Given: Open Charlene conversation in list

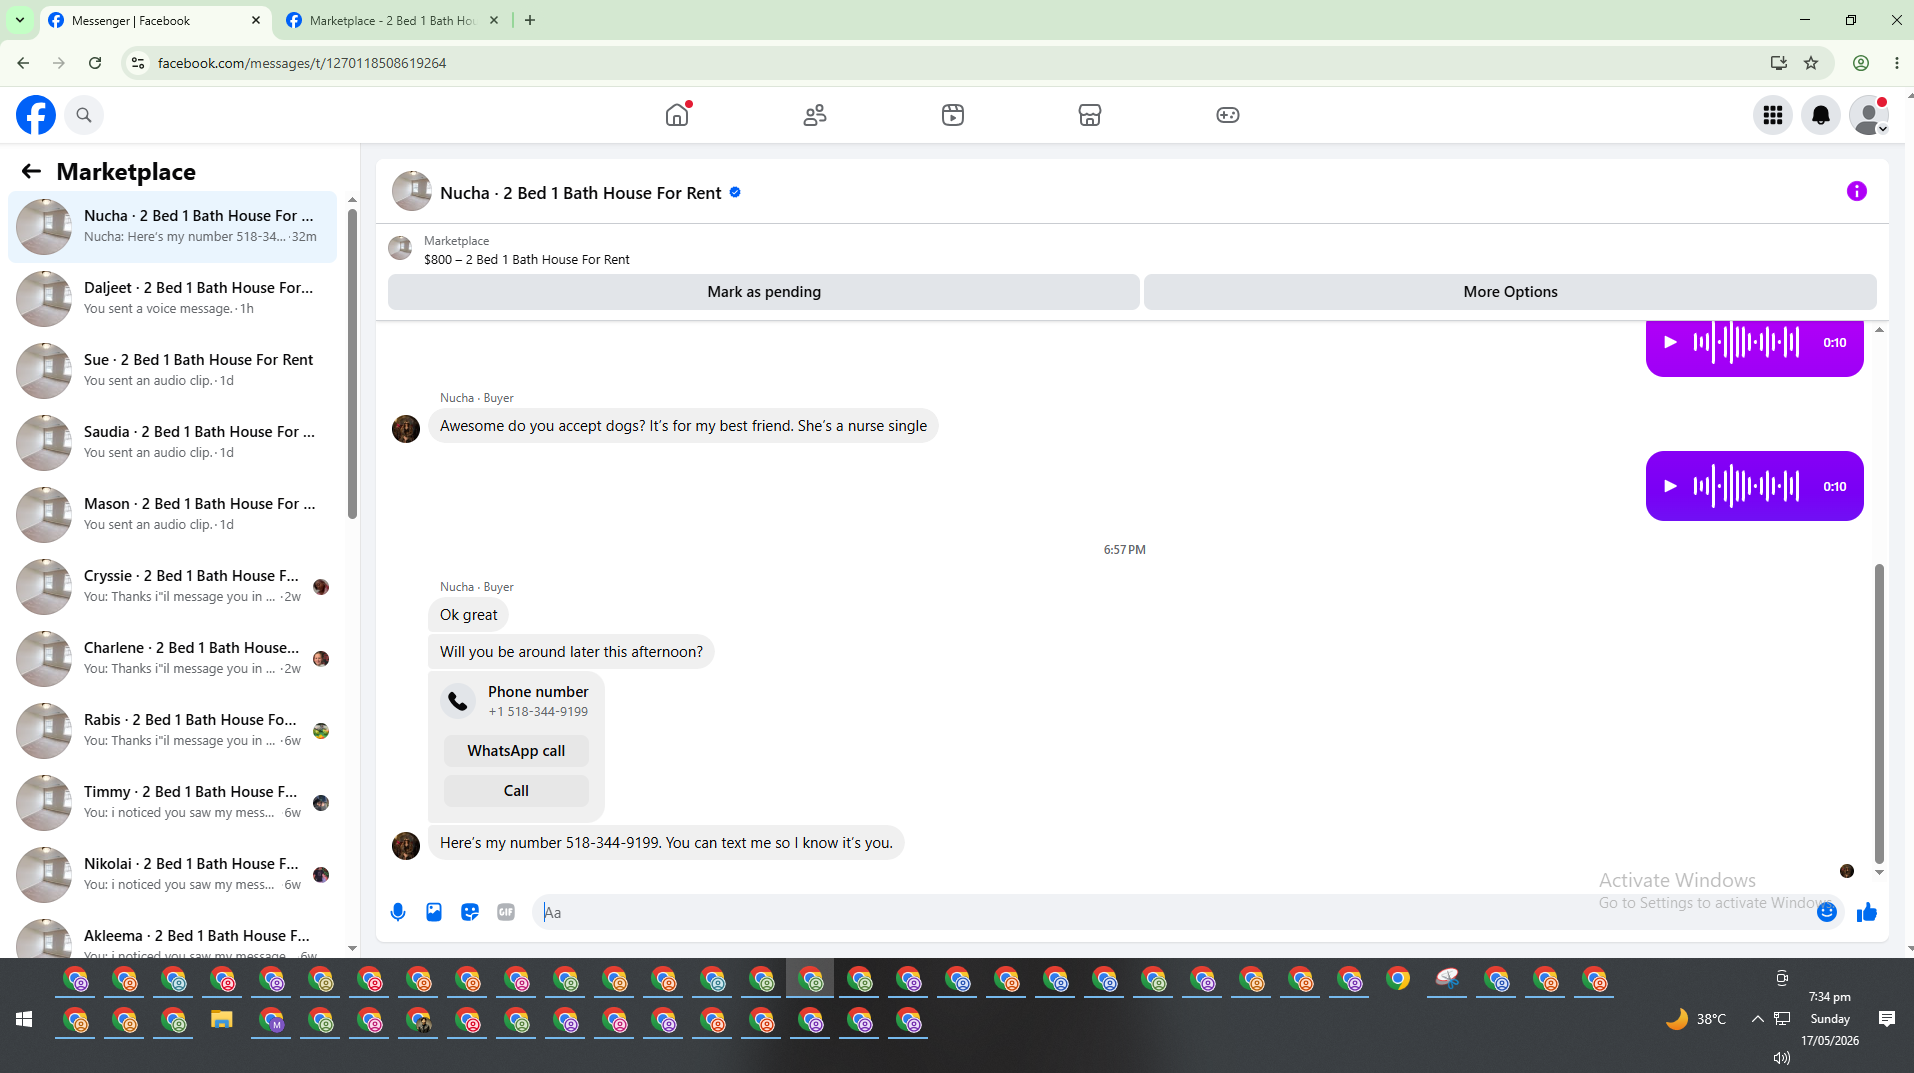Looking at the screenshot, I should [173, 658].
